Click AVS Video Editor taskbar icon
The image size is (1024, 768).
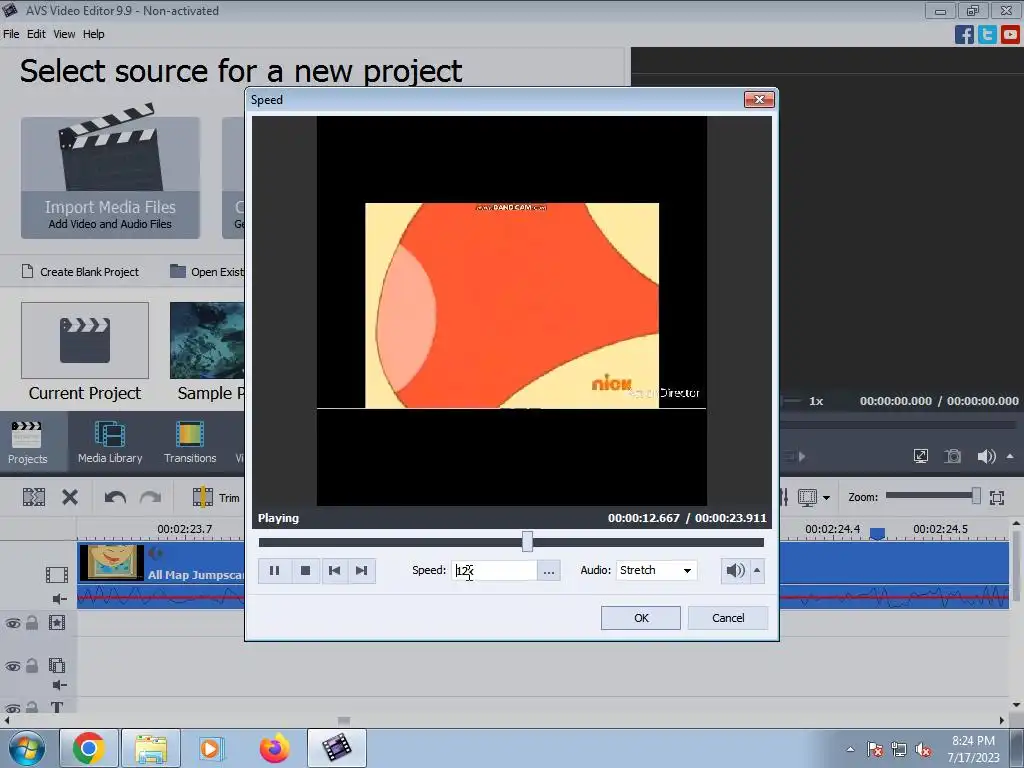tap(336, 748)
